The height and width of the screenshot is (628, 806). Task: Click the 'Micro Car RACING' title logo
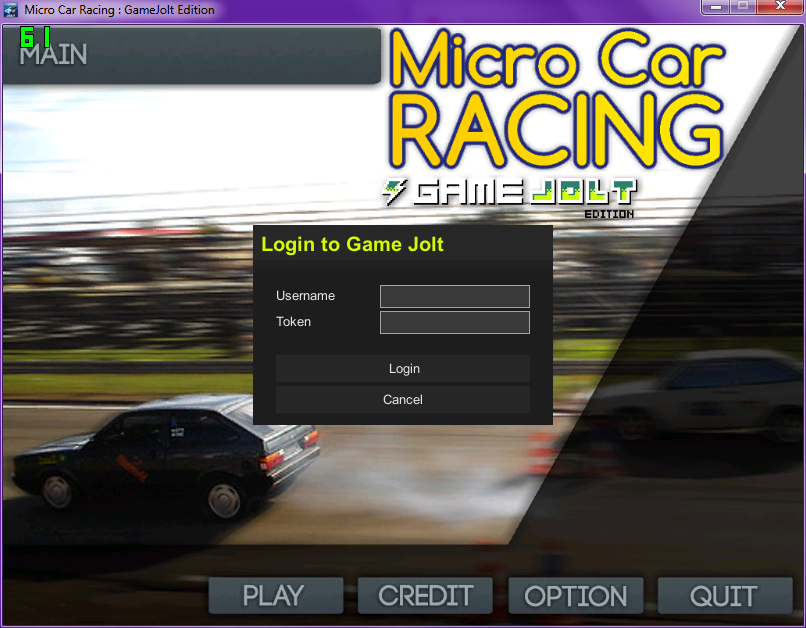(x=557, y=99)
